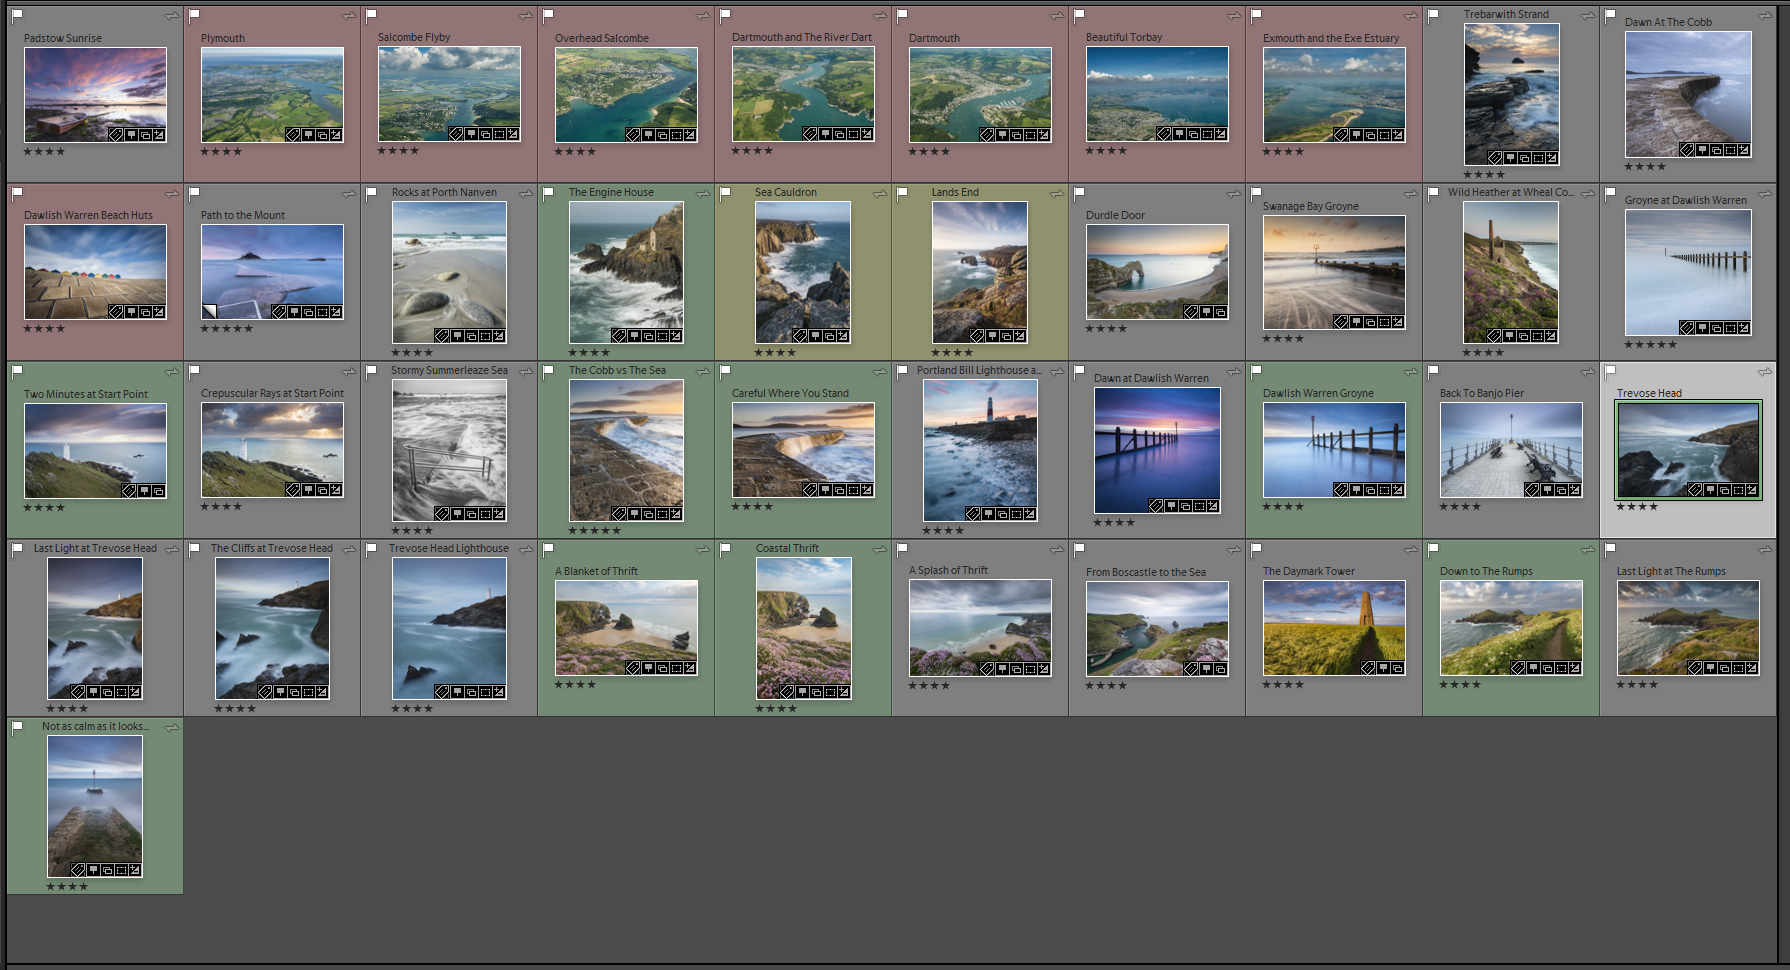Screen dimensions: 1790x970
Task: Click the star rating under Groyne at Dawlish Warren
Action: pos(1651,345)
